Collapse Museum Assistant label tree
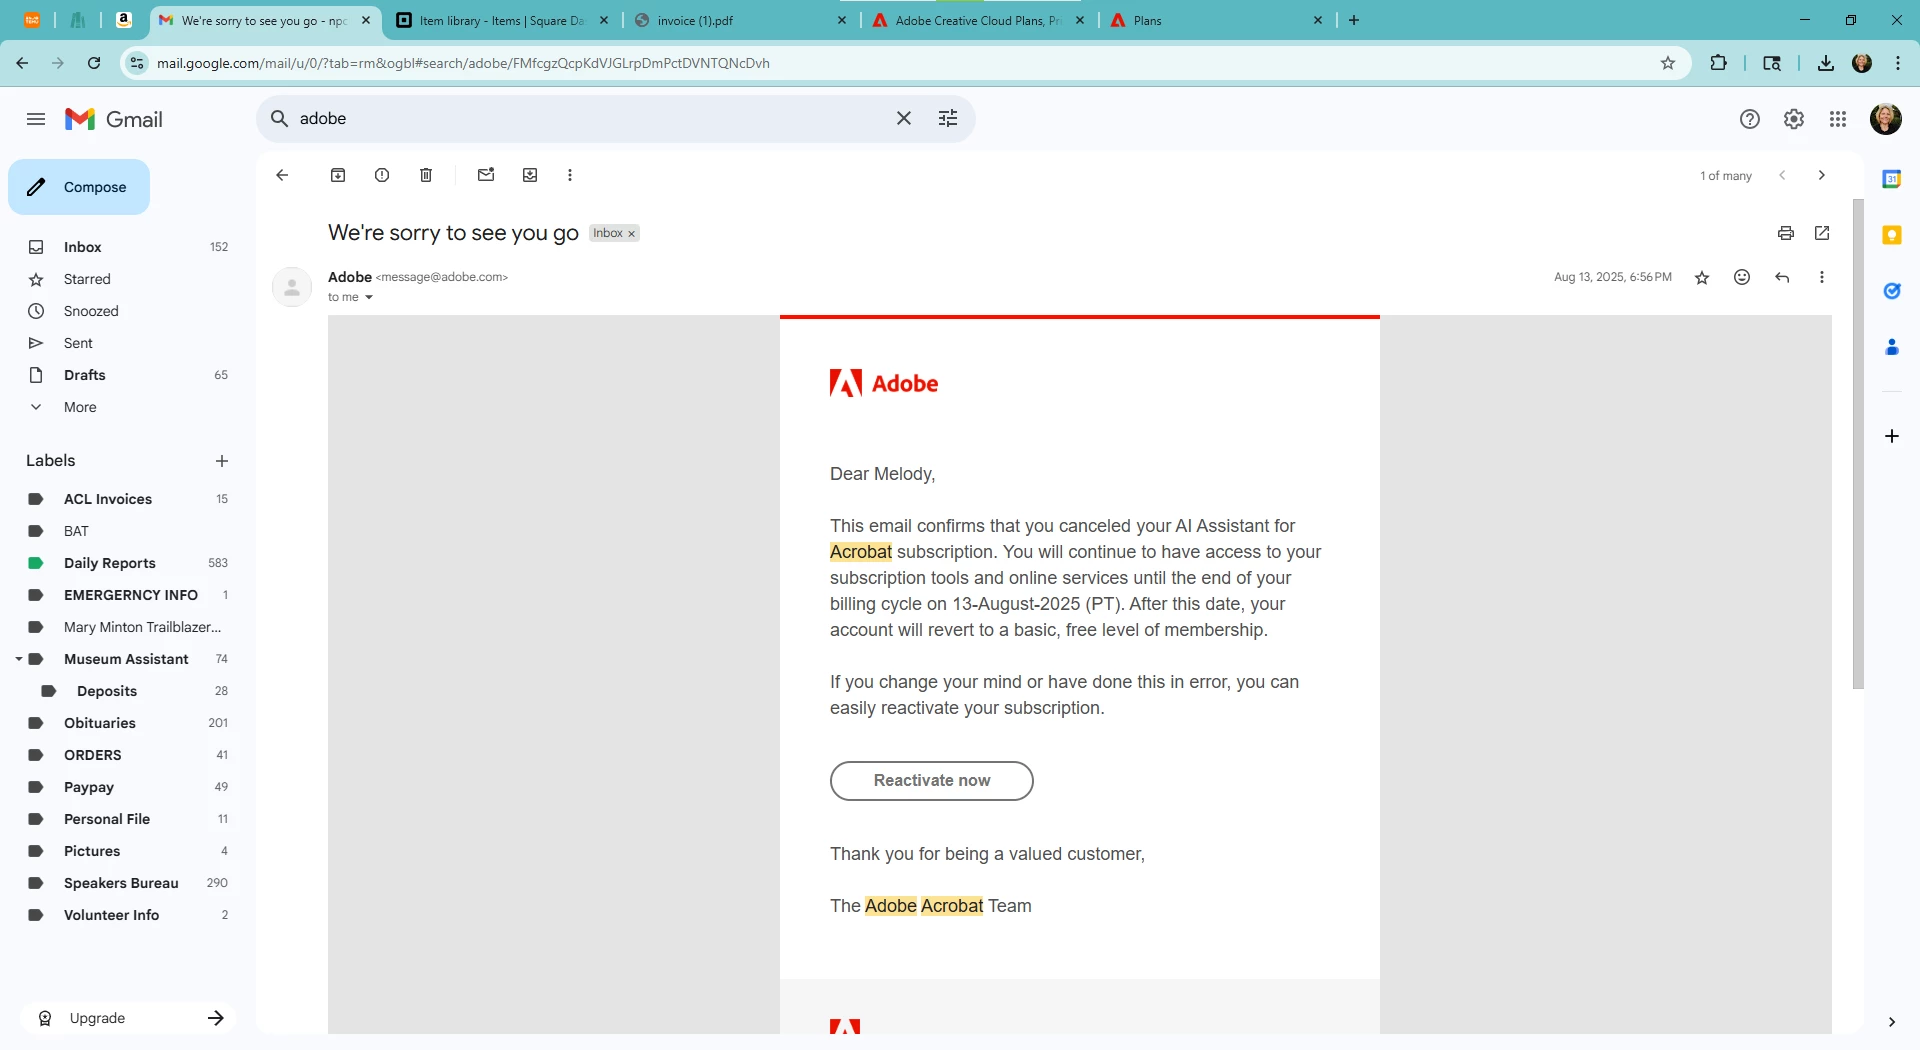This screenshot has height=1050, width=1920. (18, 659)
